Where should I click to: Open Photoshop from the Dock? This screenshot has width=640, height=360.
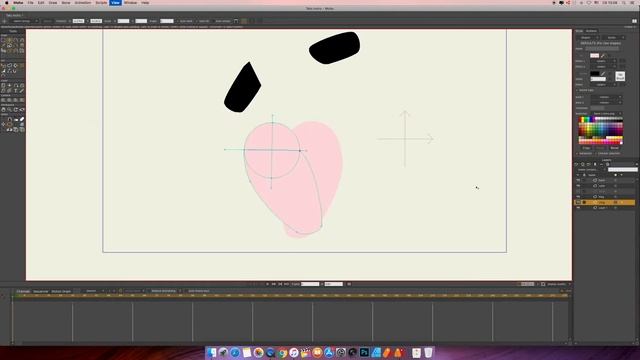364,352
